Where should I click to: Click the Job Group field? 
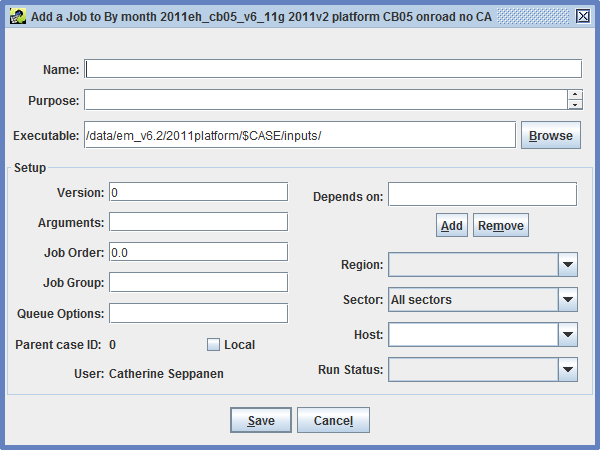[x=198, y=282]
